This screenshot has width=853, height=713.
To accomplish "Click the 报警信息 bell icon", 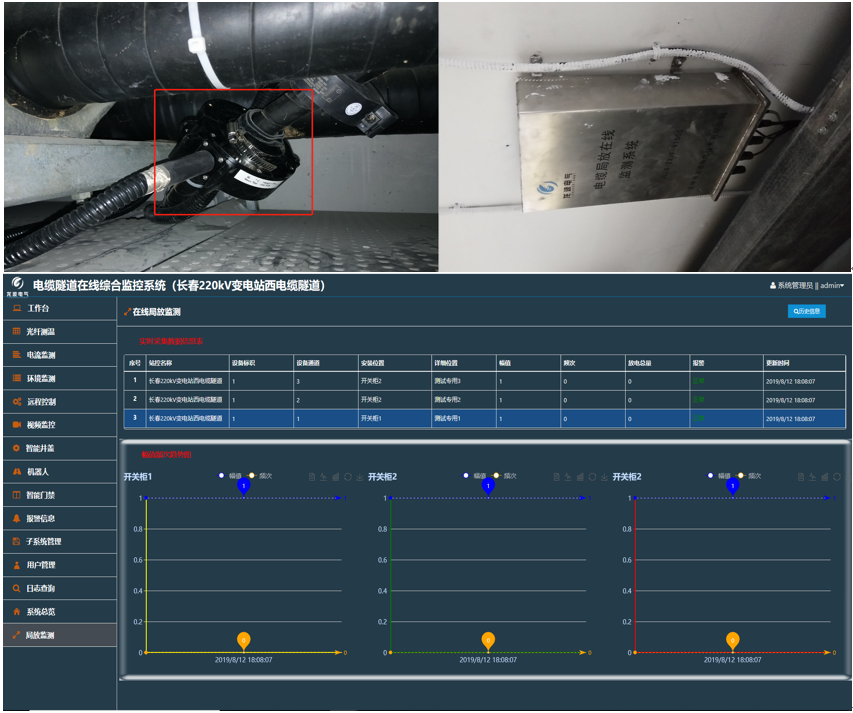I will pyautogui.click(x=16, y=519).
